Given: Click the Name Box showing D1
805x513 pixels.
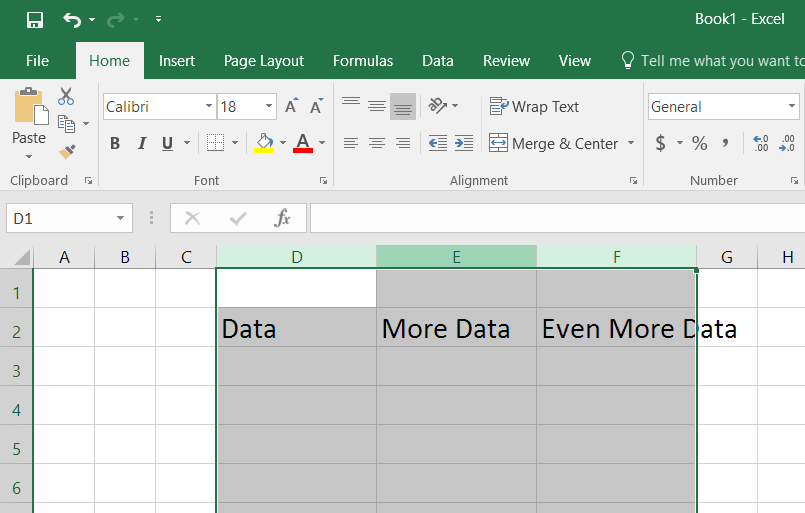Looking at the screenshot, I should (69, 218).
